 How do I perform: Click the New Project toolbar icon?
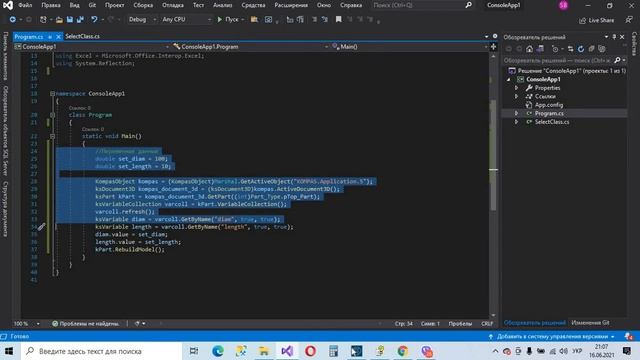tap(43, 19)
